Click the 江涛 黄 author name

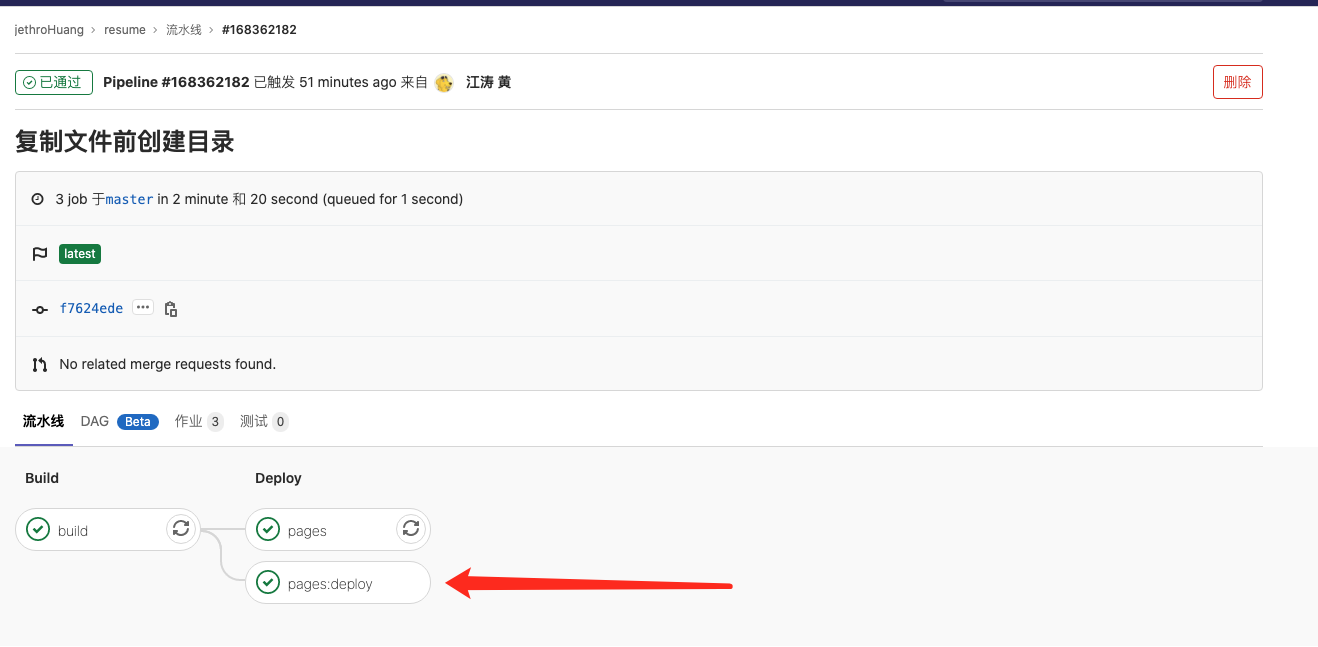point(488,82)
